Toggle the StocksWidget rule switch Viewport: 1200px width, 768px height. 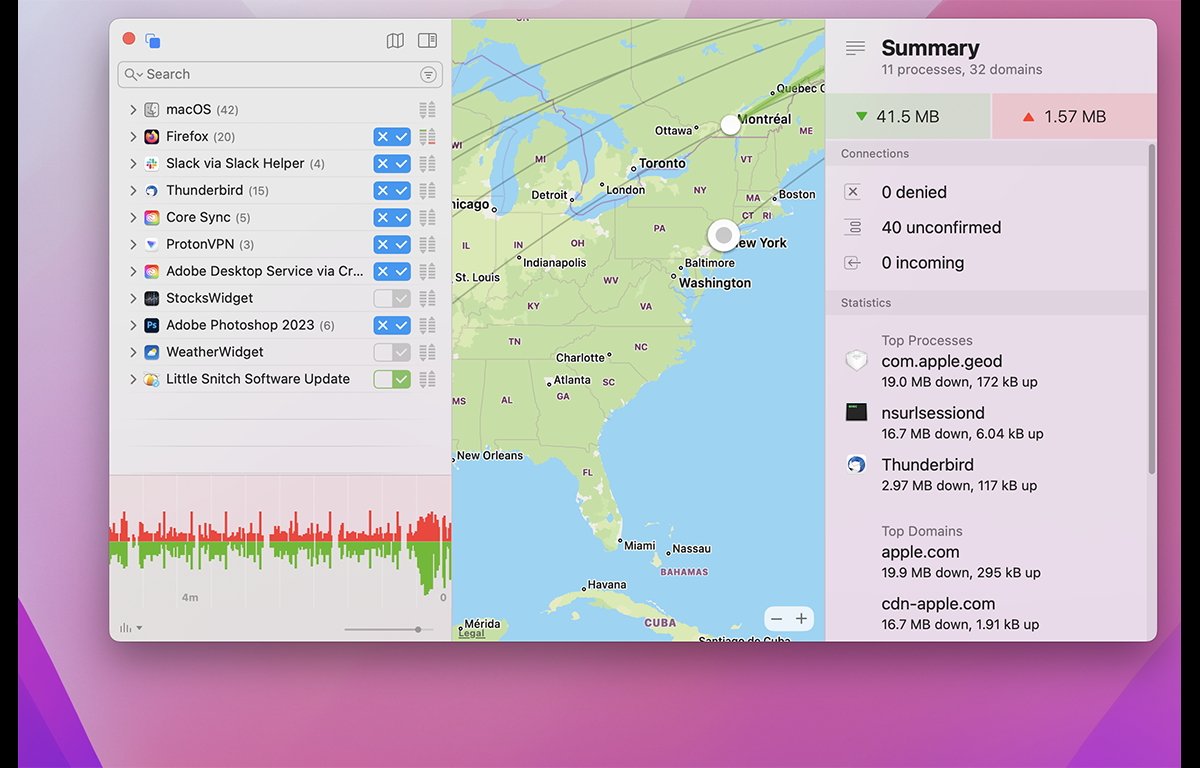point(392,299)
